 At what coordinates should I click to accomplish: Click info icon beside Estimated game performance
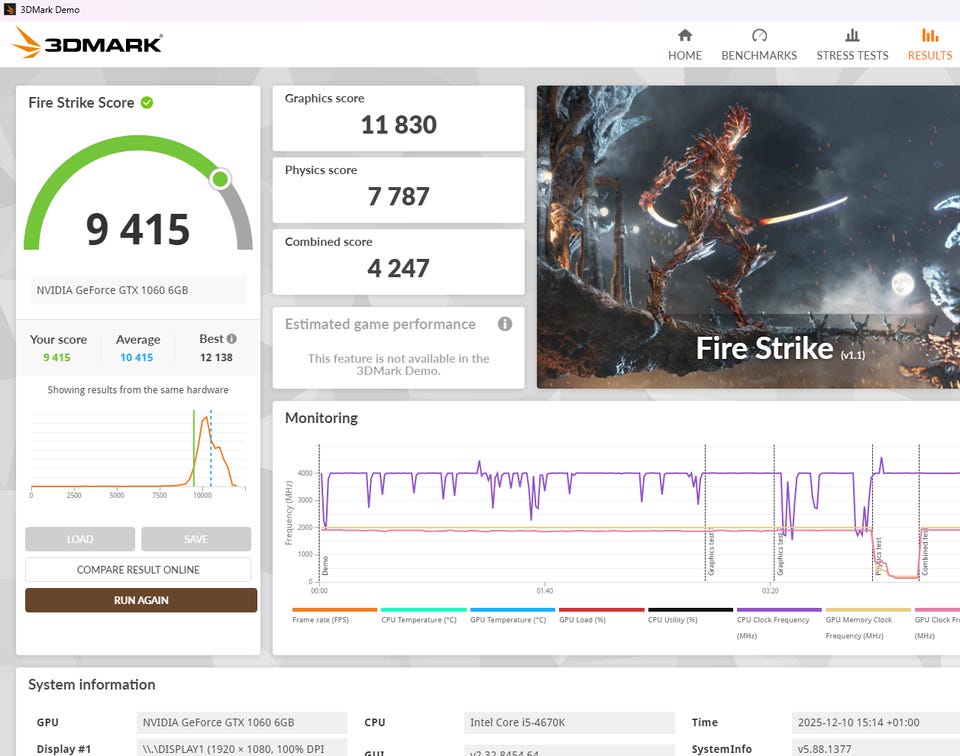click(x=505, y=324)
